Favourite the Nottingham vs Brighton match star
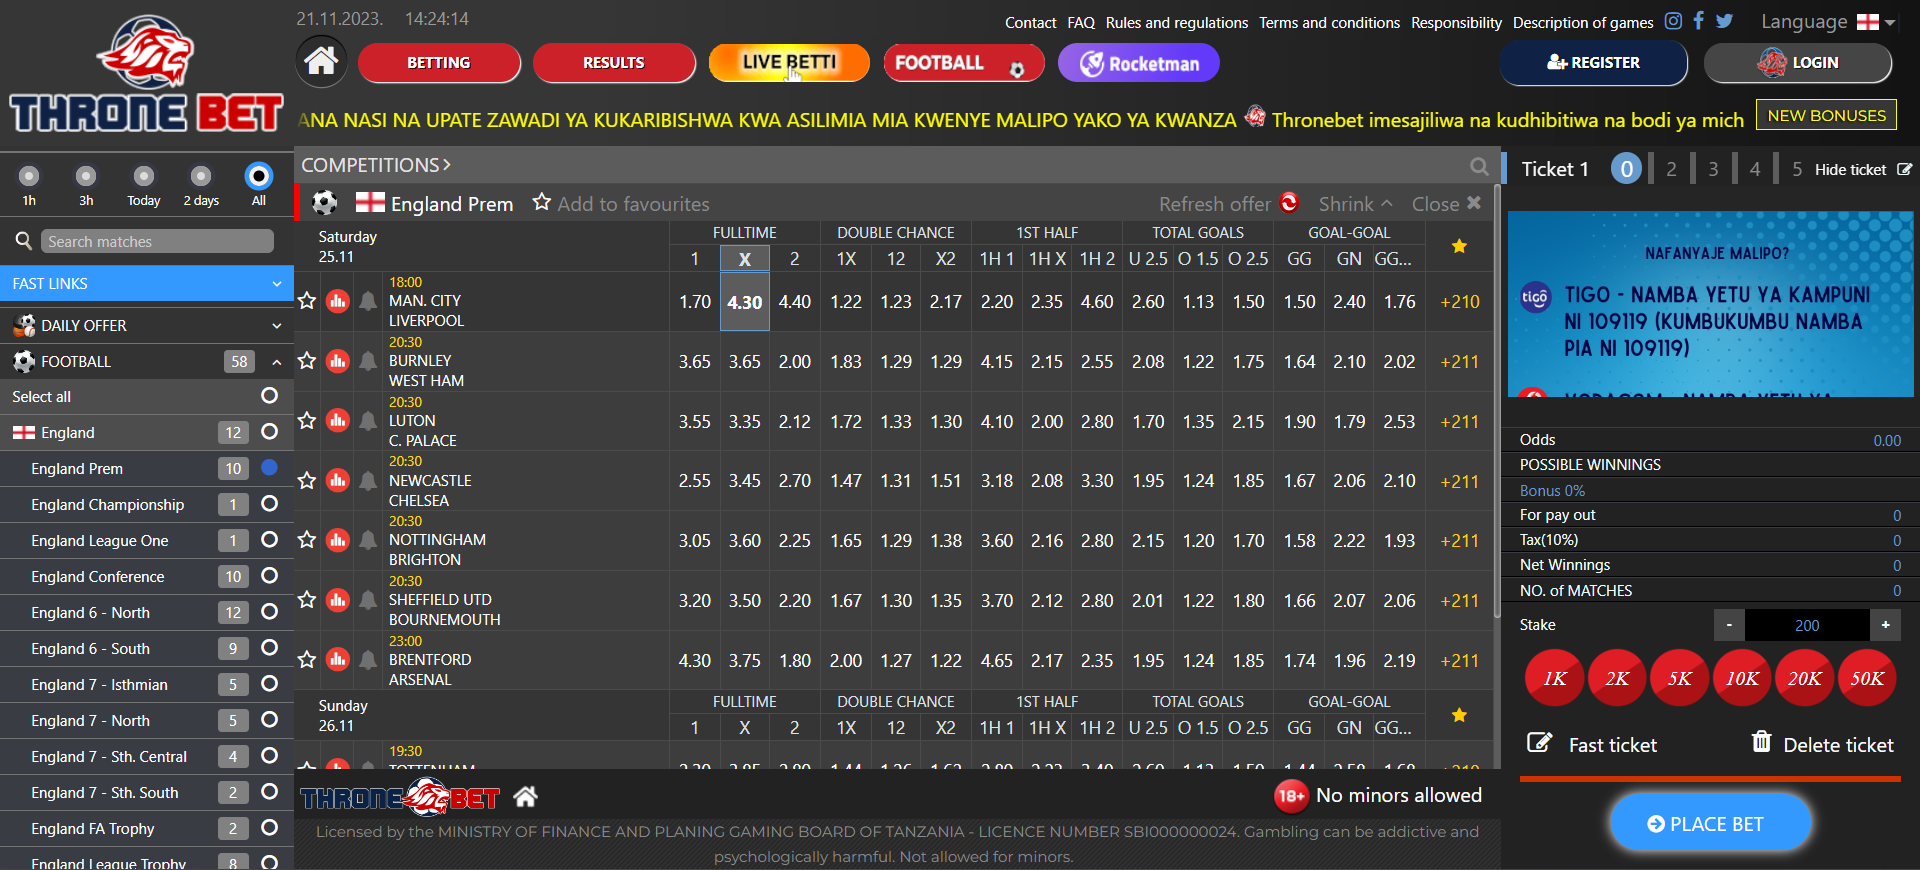 click(x=307, y=540)
